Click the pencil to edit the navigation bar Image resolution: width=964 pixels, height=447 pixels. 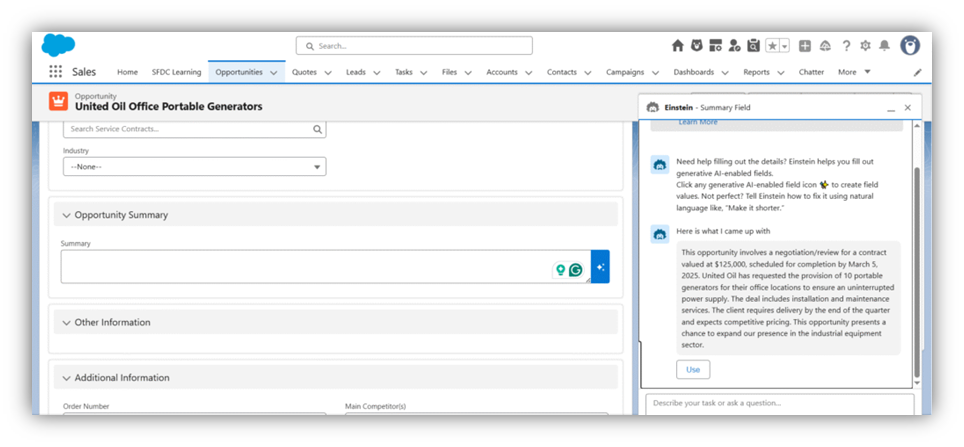pyautogui.click(x=917, y=72)
